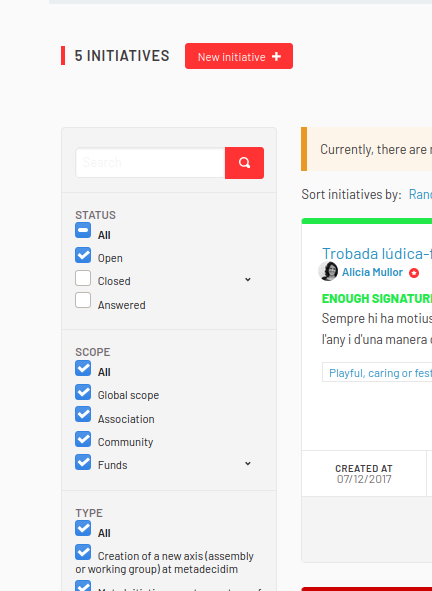Screen dimensions: 432x591
Task: Expand the chevron next to Funds
Action: coord(248,463)
